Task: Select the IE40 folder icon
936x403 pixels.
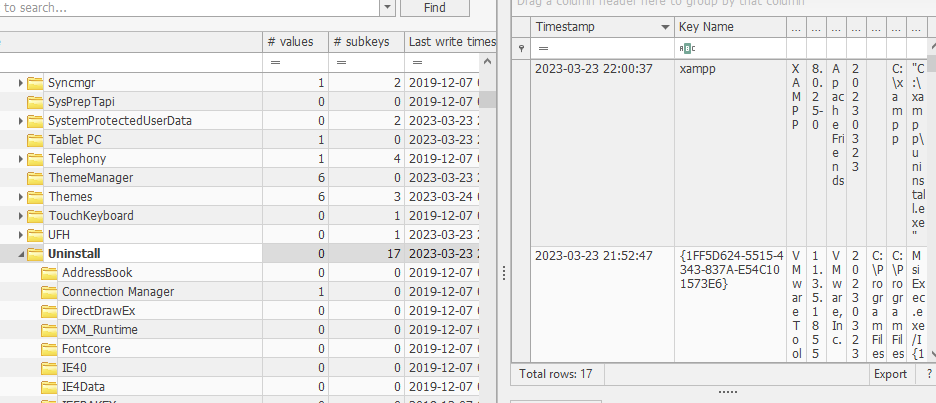Action: point(50,367)
